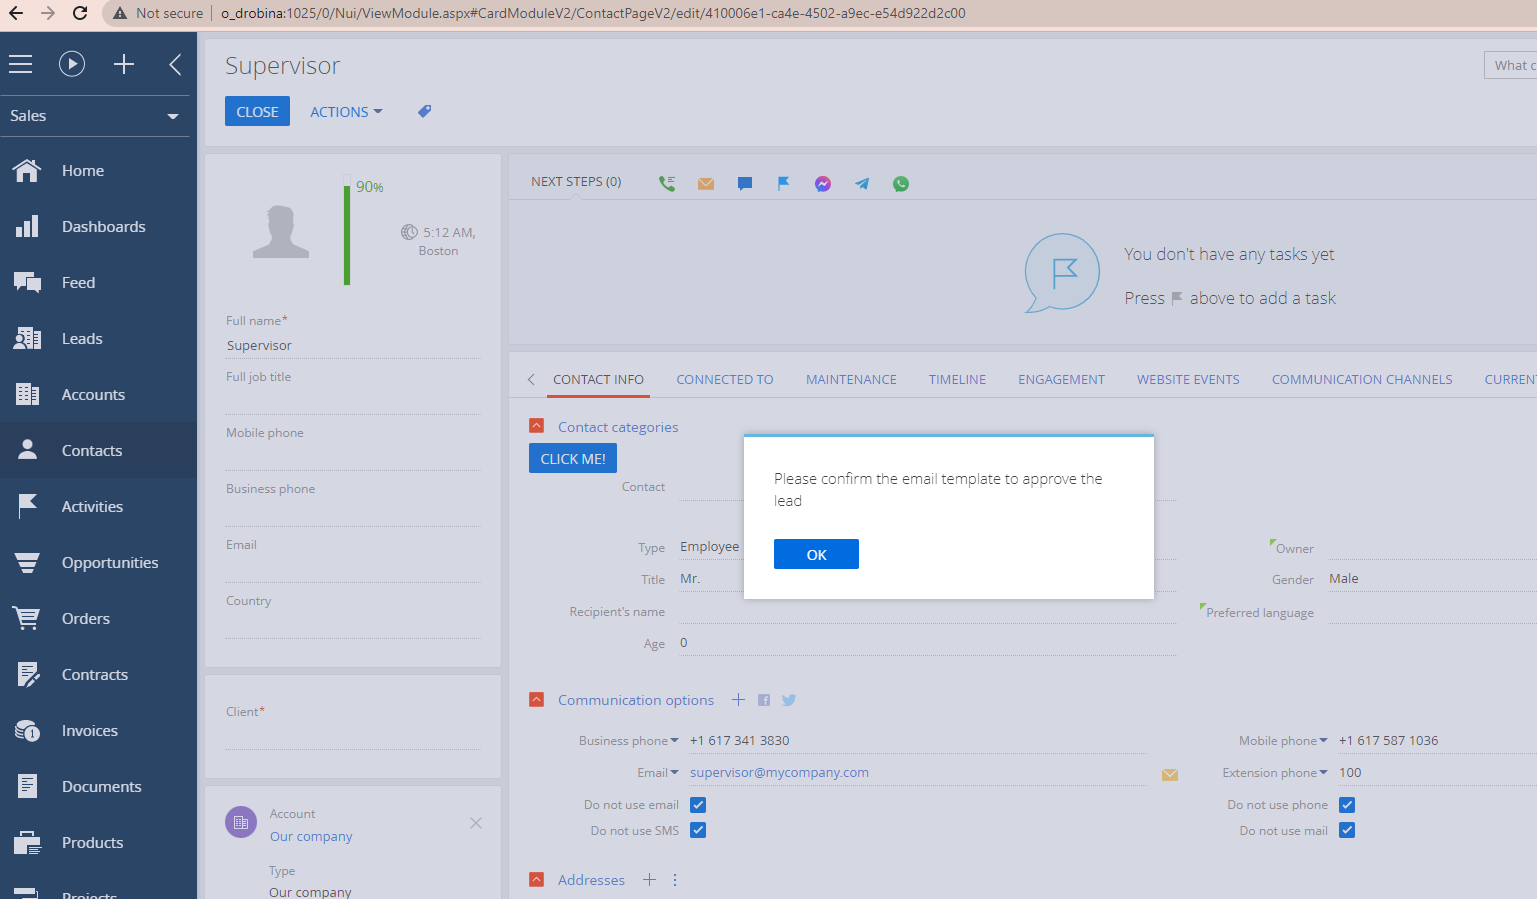This screenshot has width=1537, height=899.
Task: Click the tag icon next to Actions
Action: (x=424, y=111)
